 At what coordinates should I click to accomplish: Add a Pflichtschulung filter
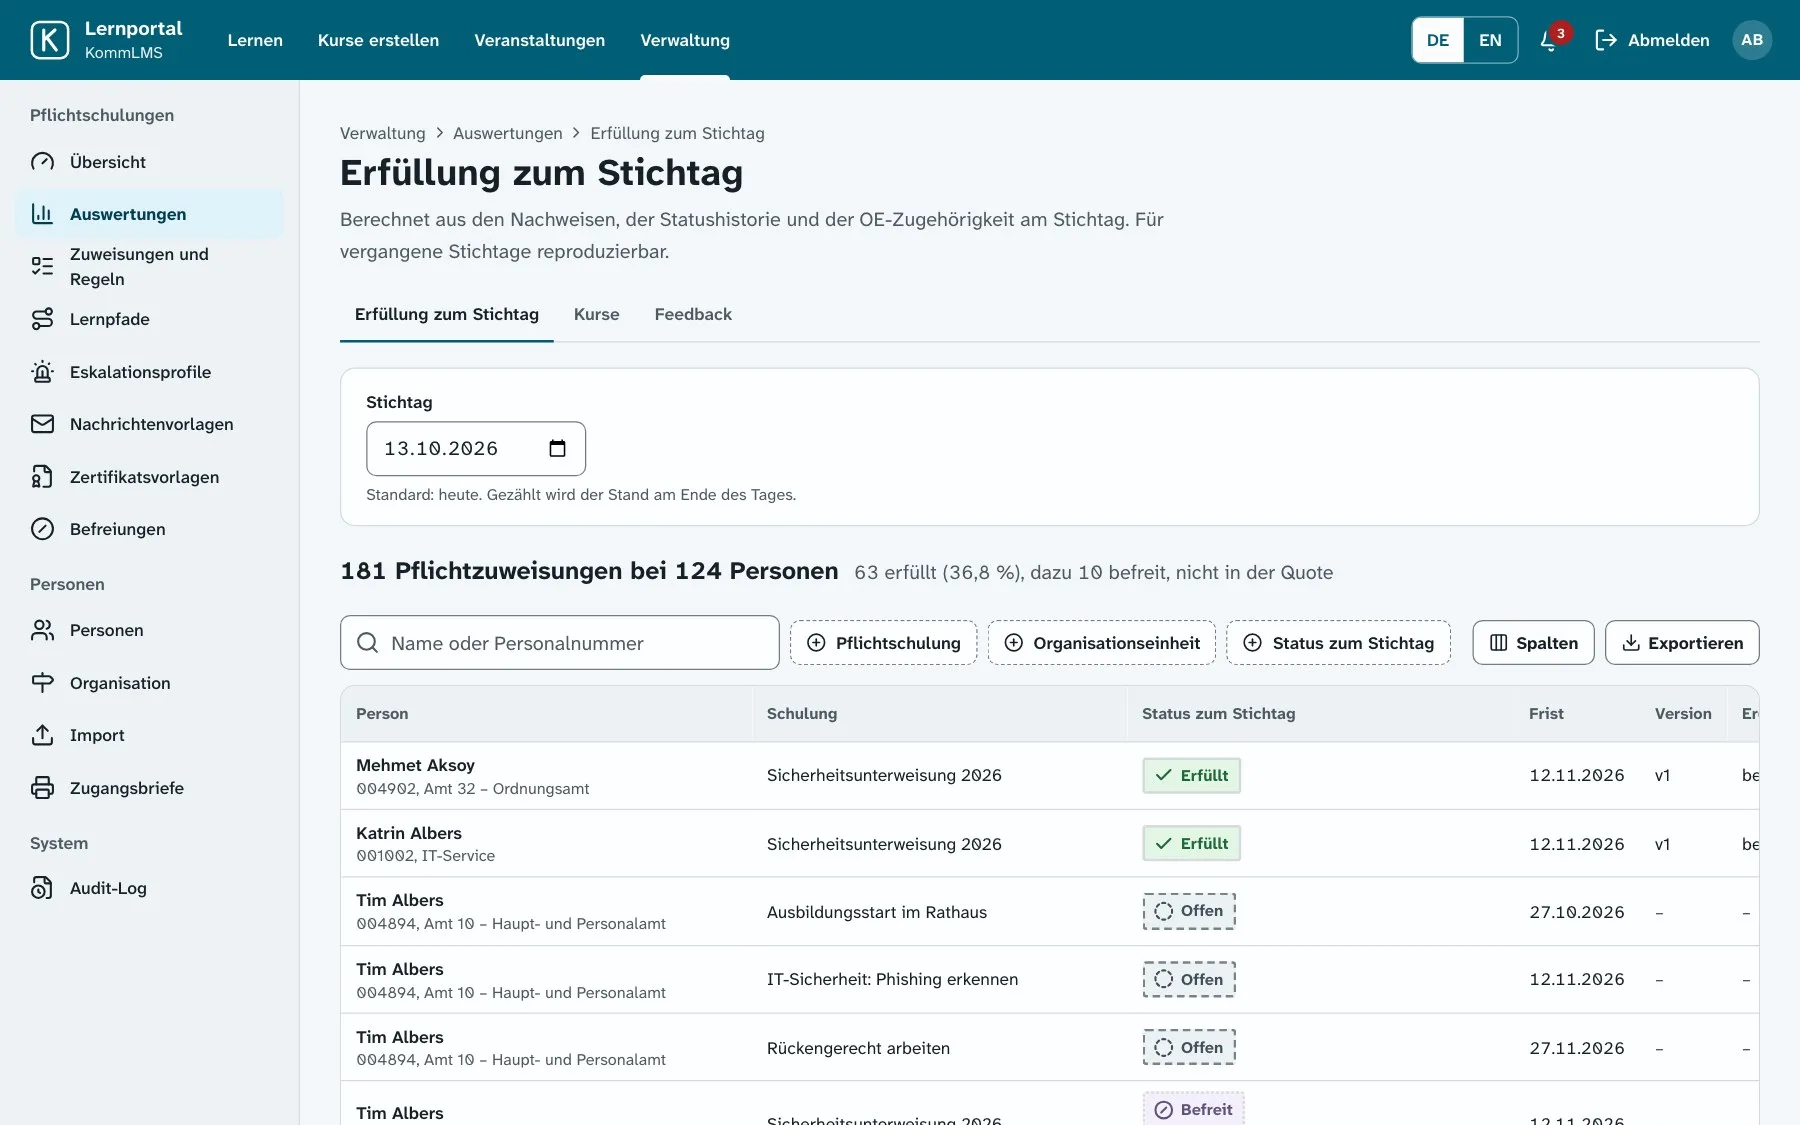coord(883,643)
